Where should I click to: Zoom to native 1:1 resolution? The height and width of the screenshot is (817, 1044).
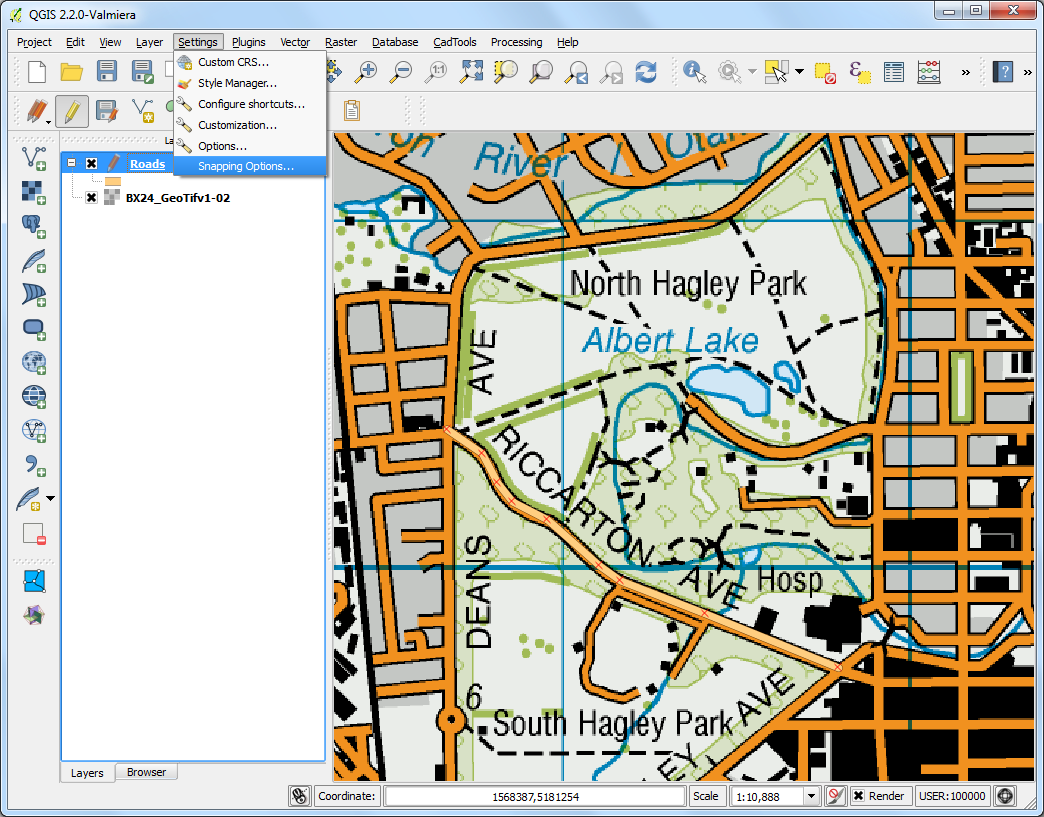pyautogui.click(x=436, y=71)
